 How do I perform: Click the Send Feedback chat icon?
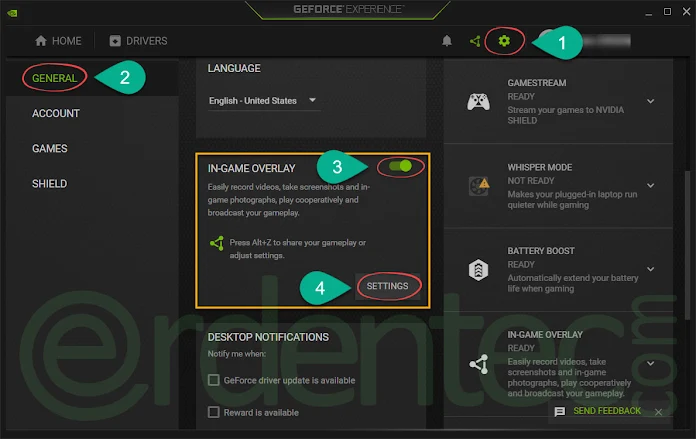point(560,411)
